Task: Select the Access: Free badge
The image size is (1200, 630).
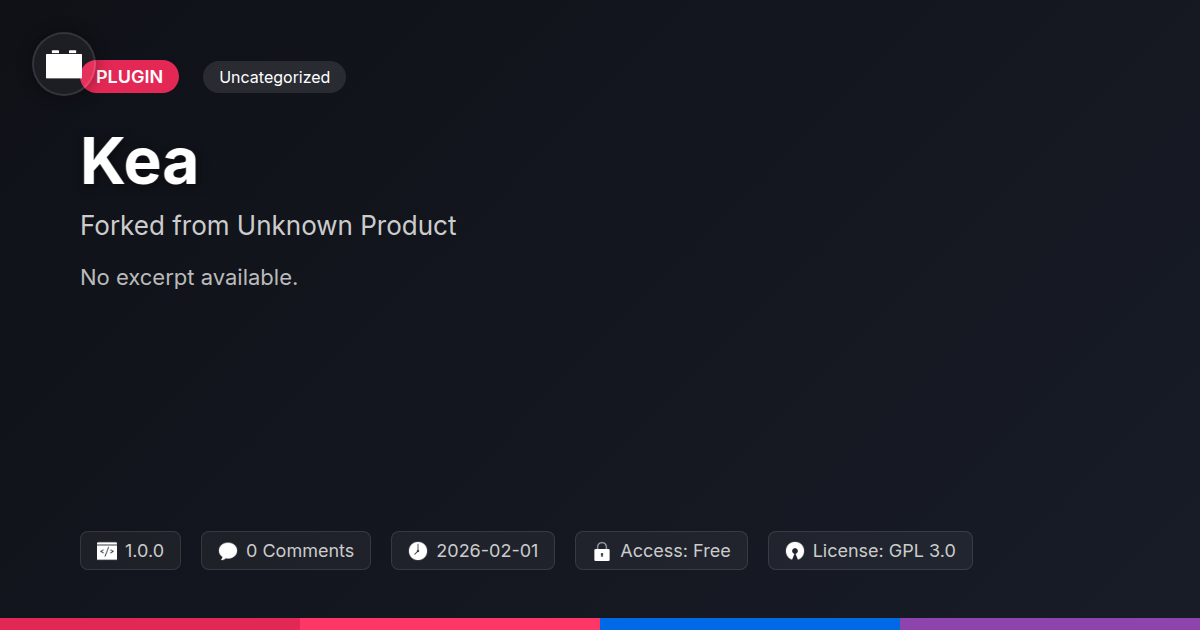Action: (x=661, y=551)
